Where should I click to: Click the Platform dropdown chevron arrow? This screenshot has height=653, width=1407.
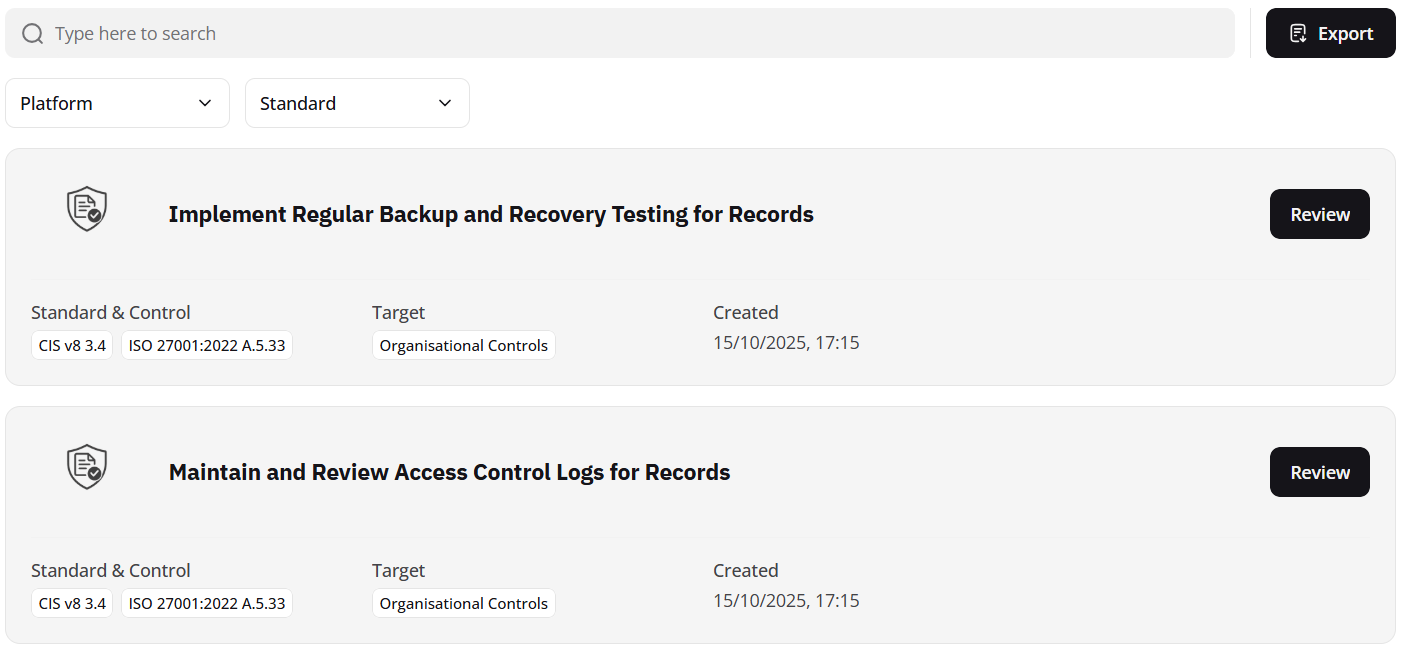[205, 103]
